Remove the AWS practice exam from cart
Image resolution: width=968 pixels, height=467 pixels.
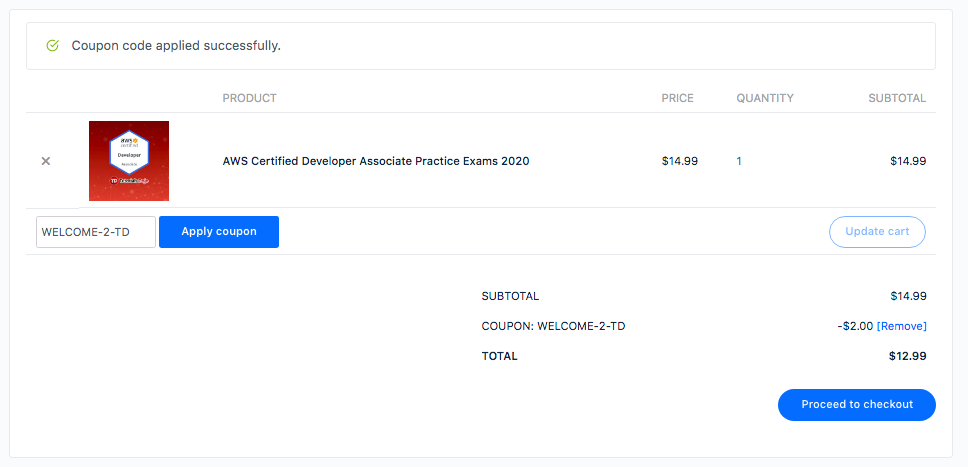tap(45, 161)
